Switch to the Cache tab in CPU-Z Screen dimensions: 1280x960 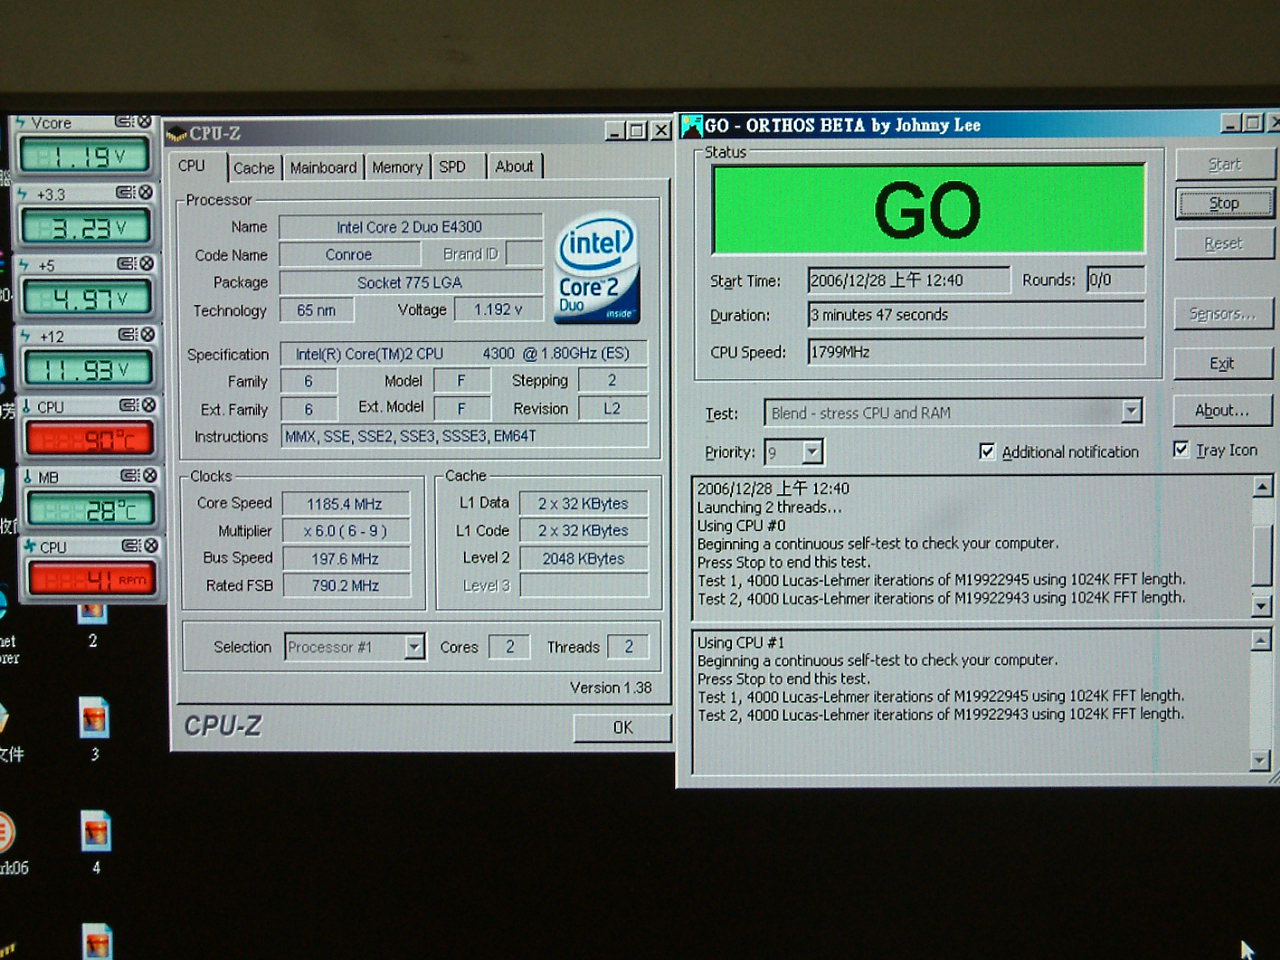[x=254, y=168]
